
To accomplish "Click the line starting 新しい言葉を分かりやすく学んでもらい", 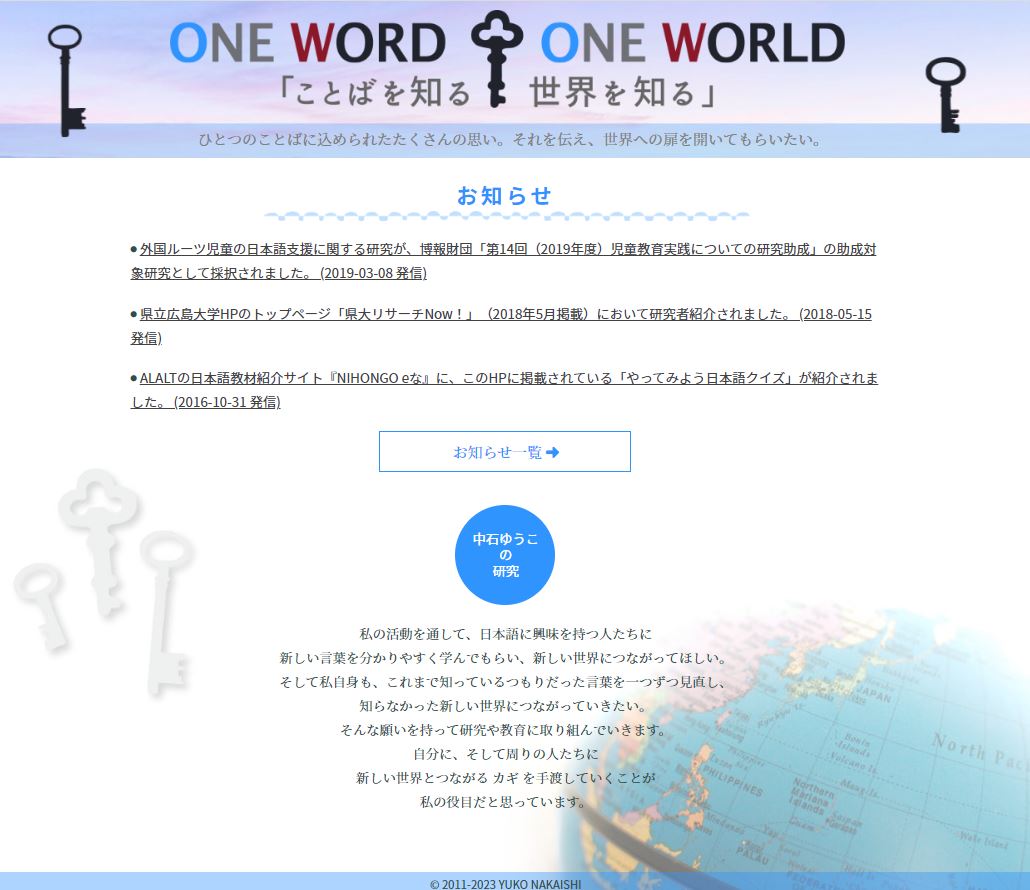I will pyautogui.click(x=504, y=657).
